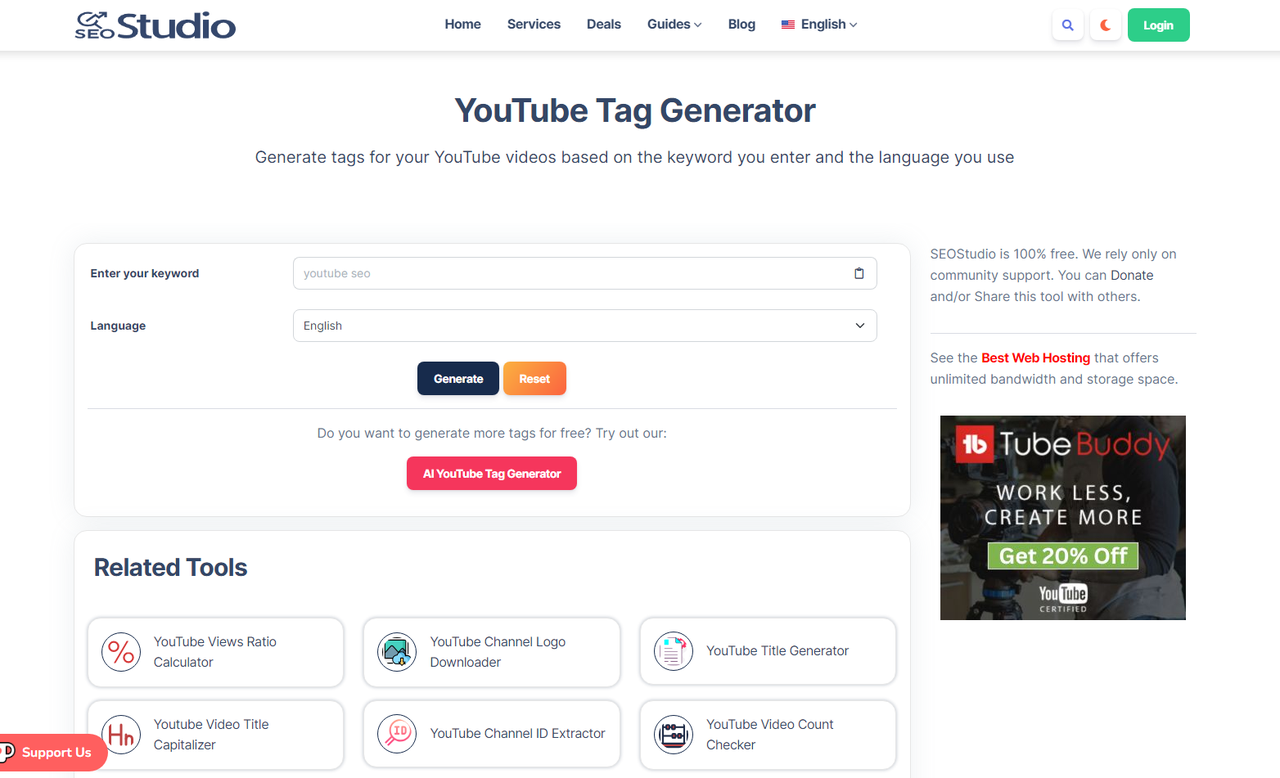Go to the Blog page

(x=741, y=24)
